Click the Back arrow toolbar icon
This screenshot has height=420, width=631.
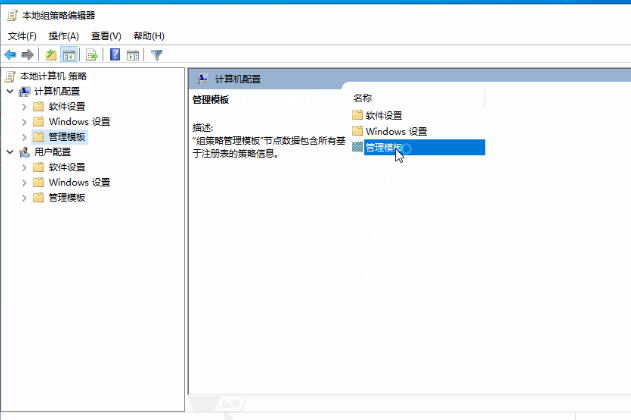click(10, 55)
